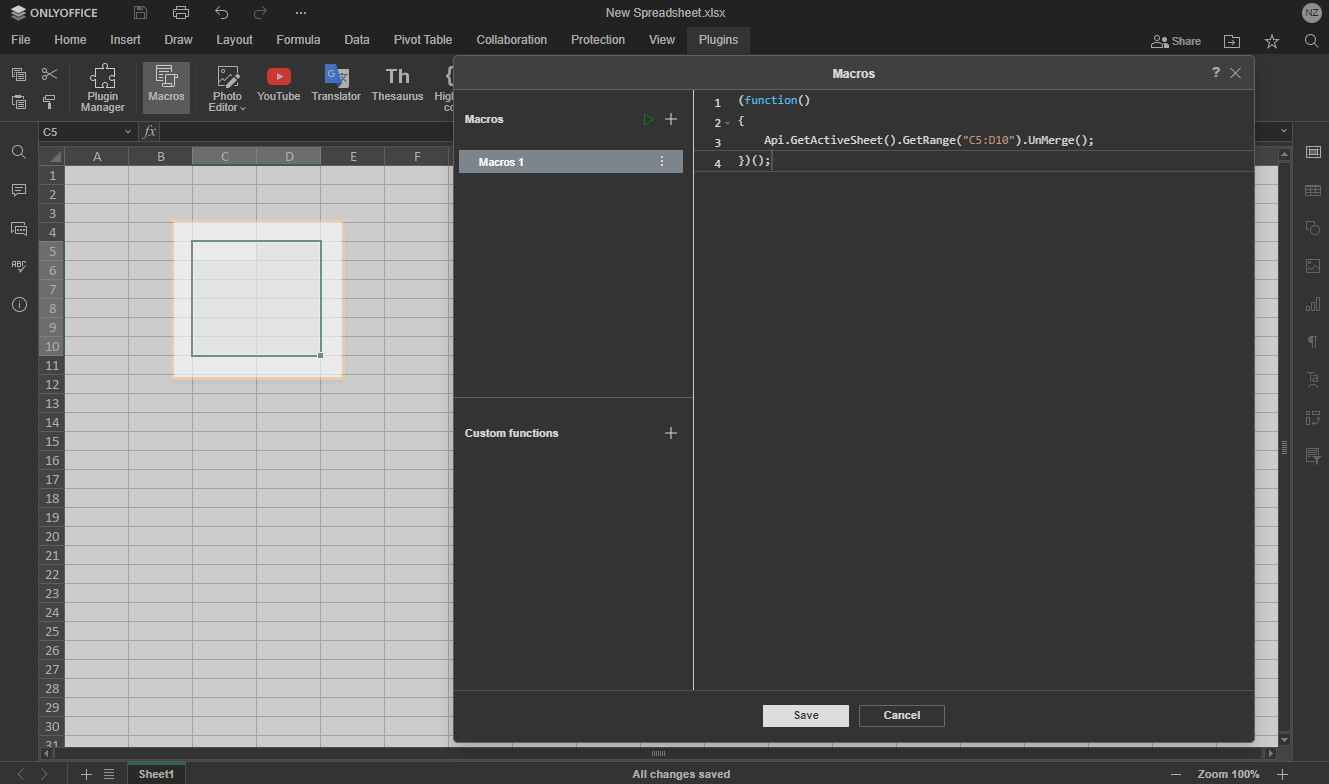This screenshot has height=784, width=1329.
Task: Switch to the Home tab
Action: point(70,40)
